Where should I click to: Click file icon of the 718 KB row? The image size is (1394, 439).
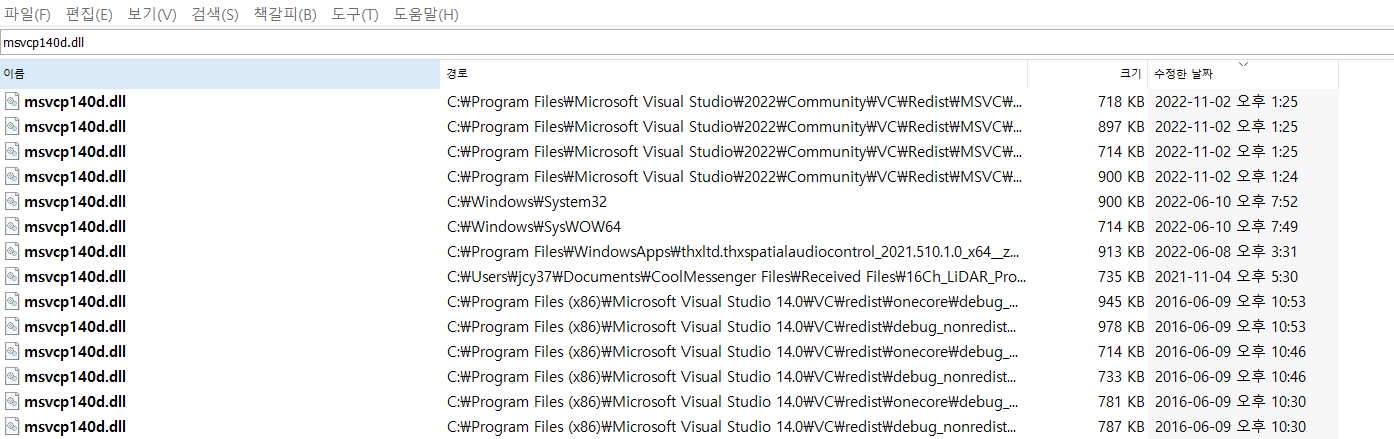click(12, 101)
